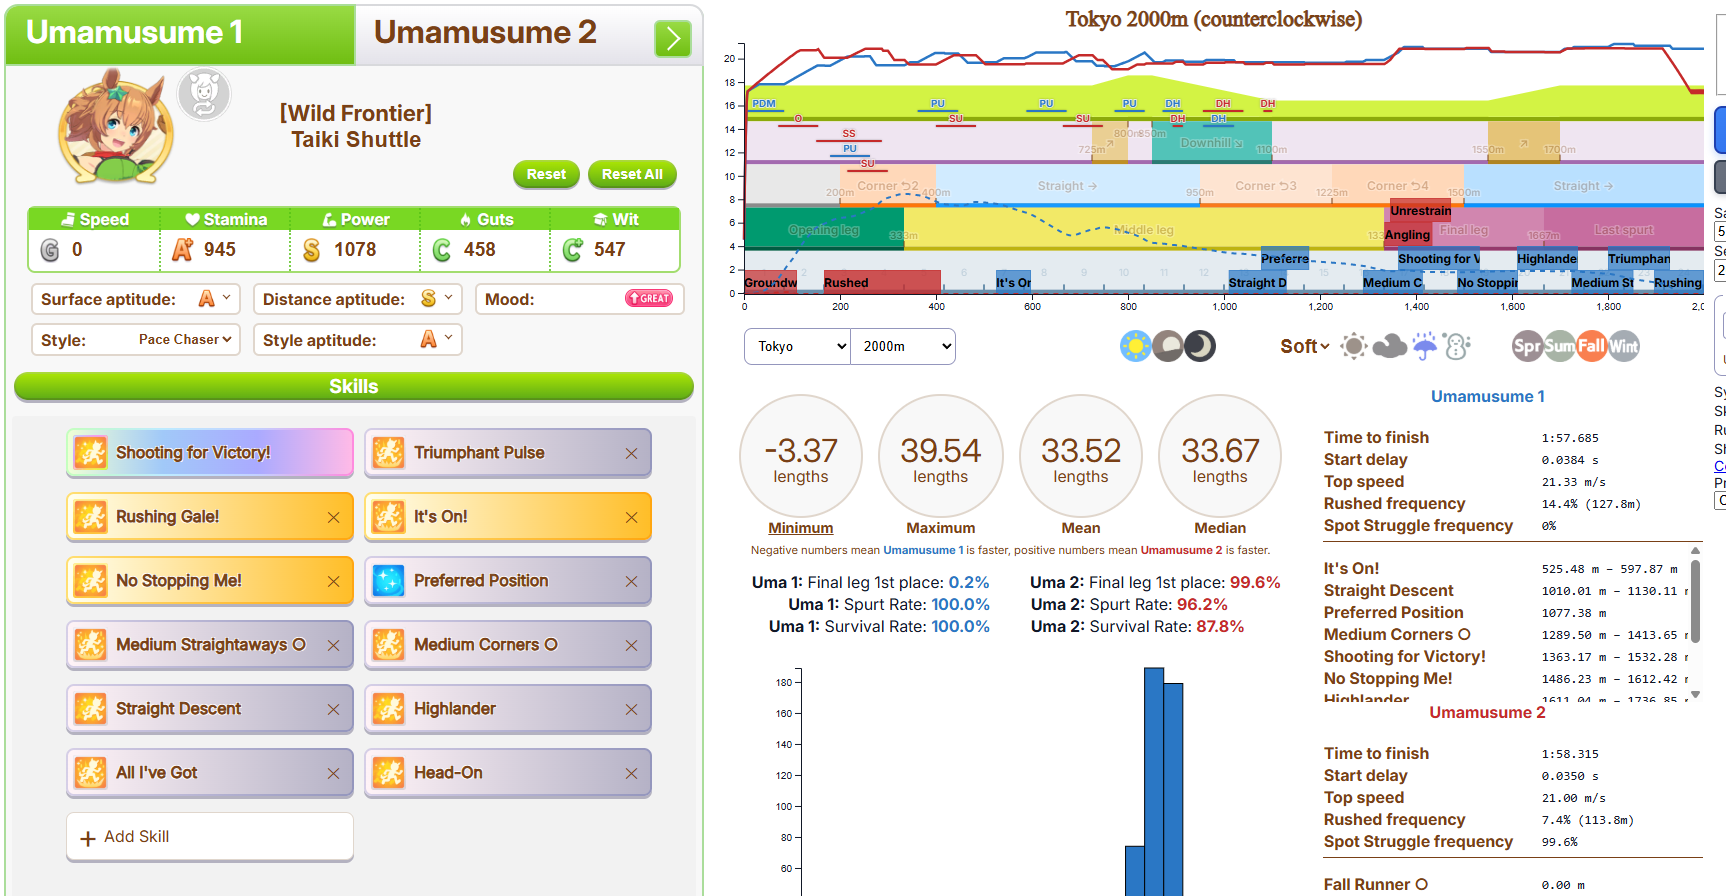Click the Median lengths circle 33.67
The image size is (1726, 896).
point(1220,456)
